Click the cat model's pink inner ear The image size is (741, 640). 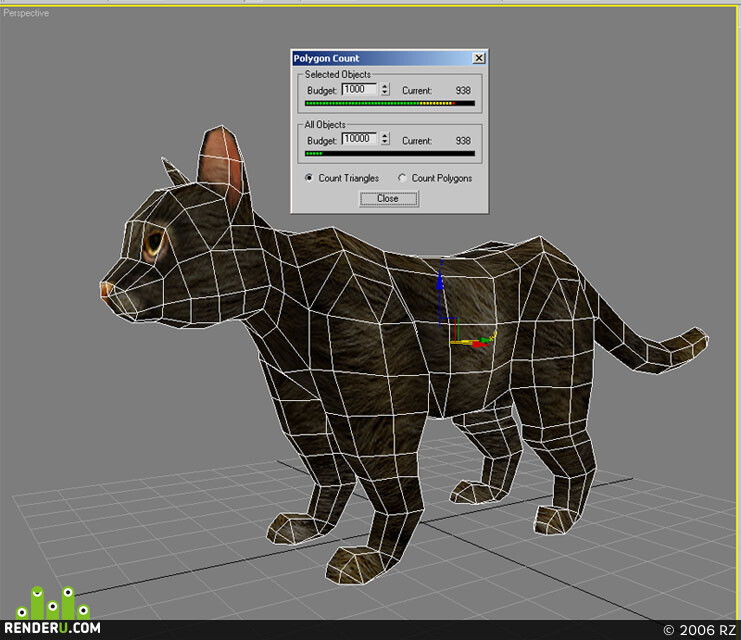coord(221,163)
